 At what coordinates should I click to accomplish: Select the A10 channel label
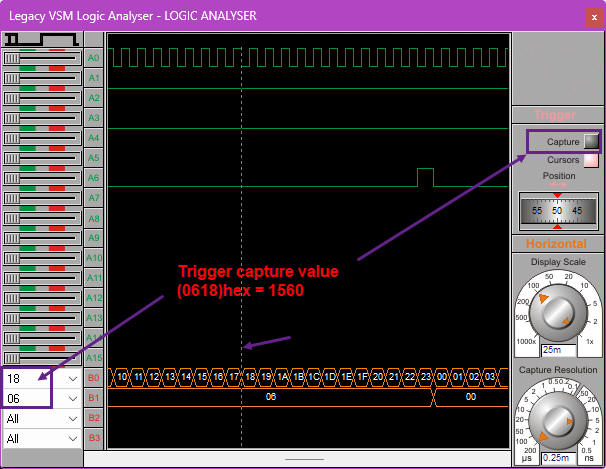click(x=94, y=258)
